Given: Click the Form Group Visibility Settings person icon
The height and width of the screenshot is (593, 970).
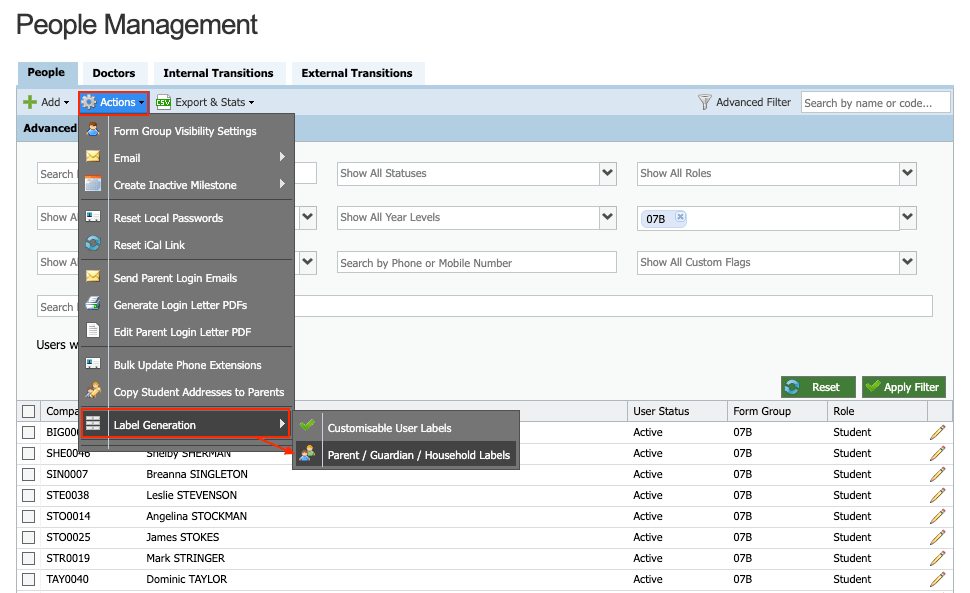Looking at the screenshot, I should (x=93, y=130).
